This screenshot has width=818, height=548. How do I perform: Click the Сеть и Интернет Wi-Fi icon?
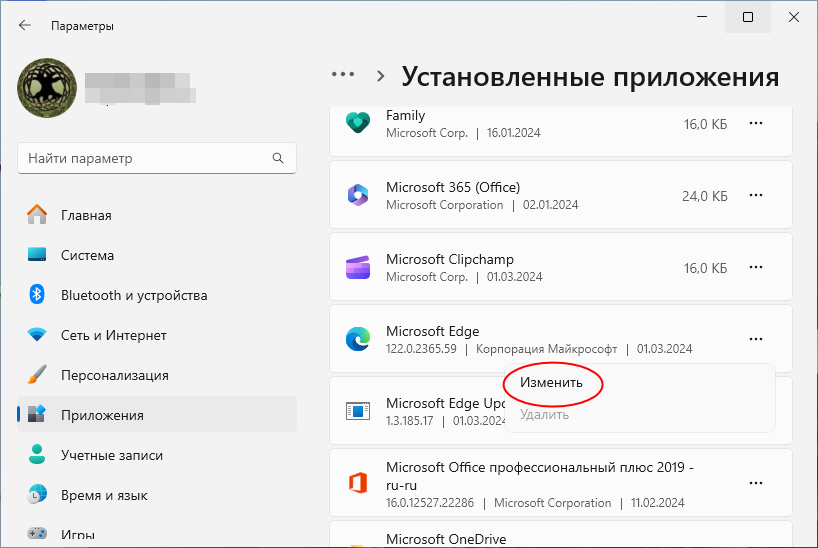tap(37, 335)
